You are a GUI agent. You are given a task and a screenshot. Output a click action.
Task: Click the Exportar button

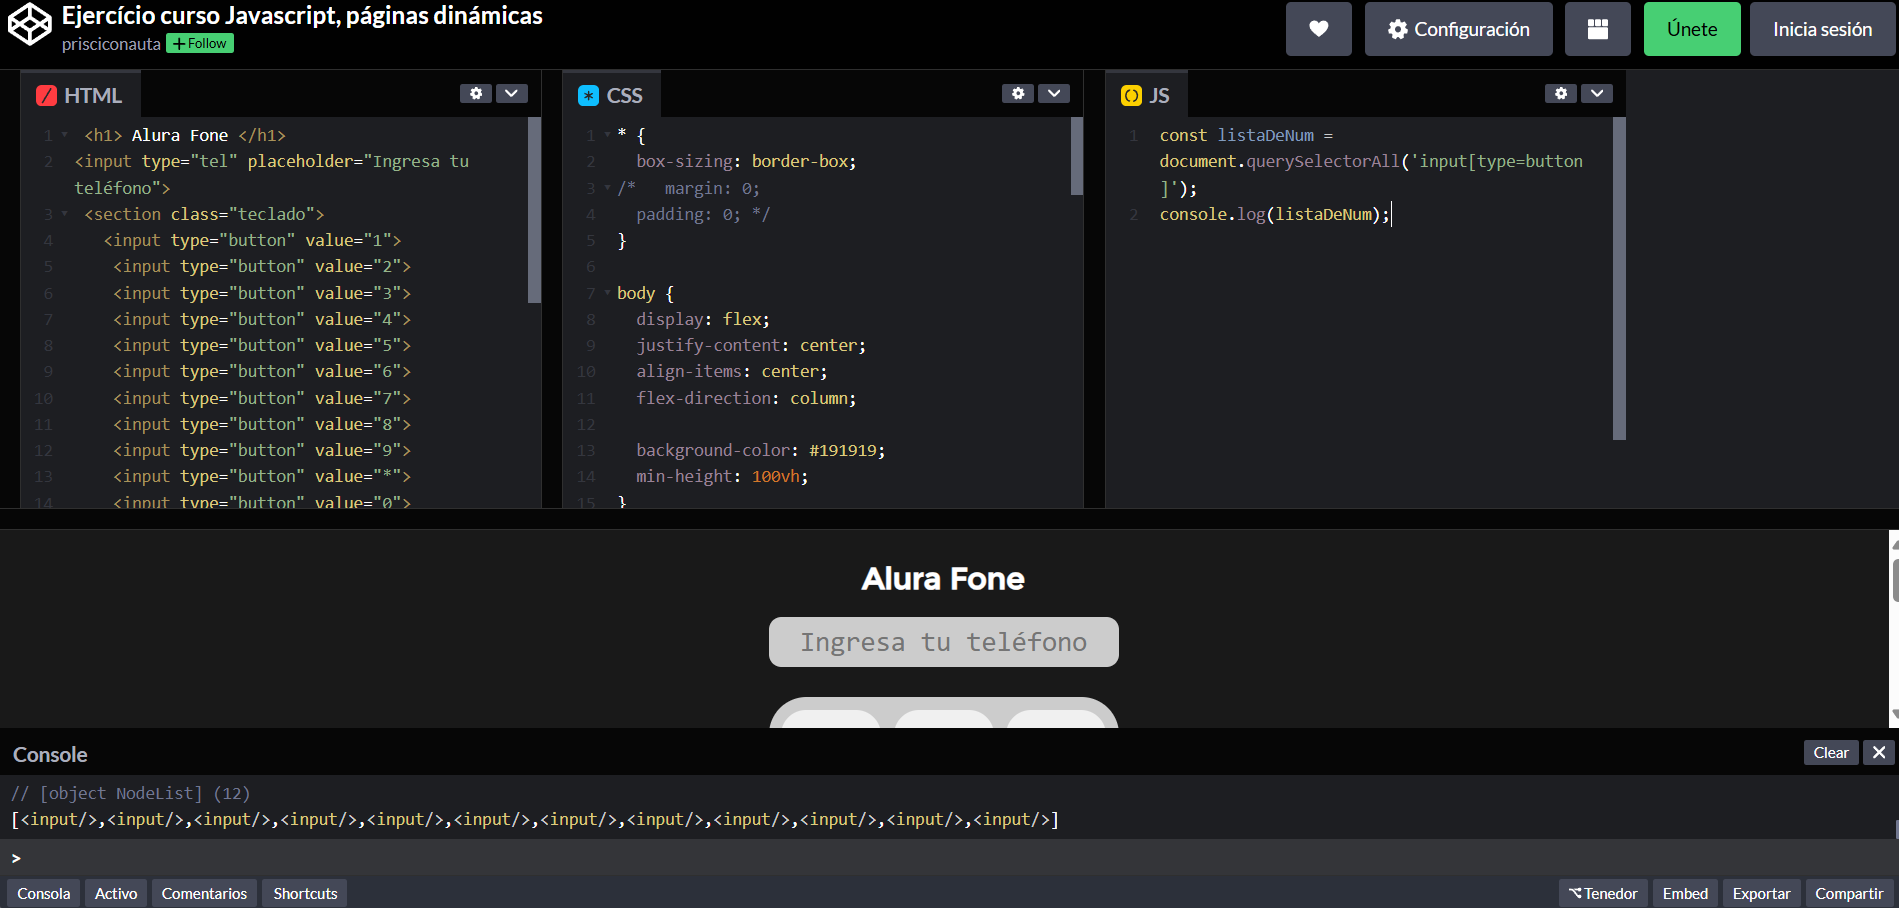1761,893
